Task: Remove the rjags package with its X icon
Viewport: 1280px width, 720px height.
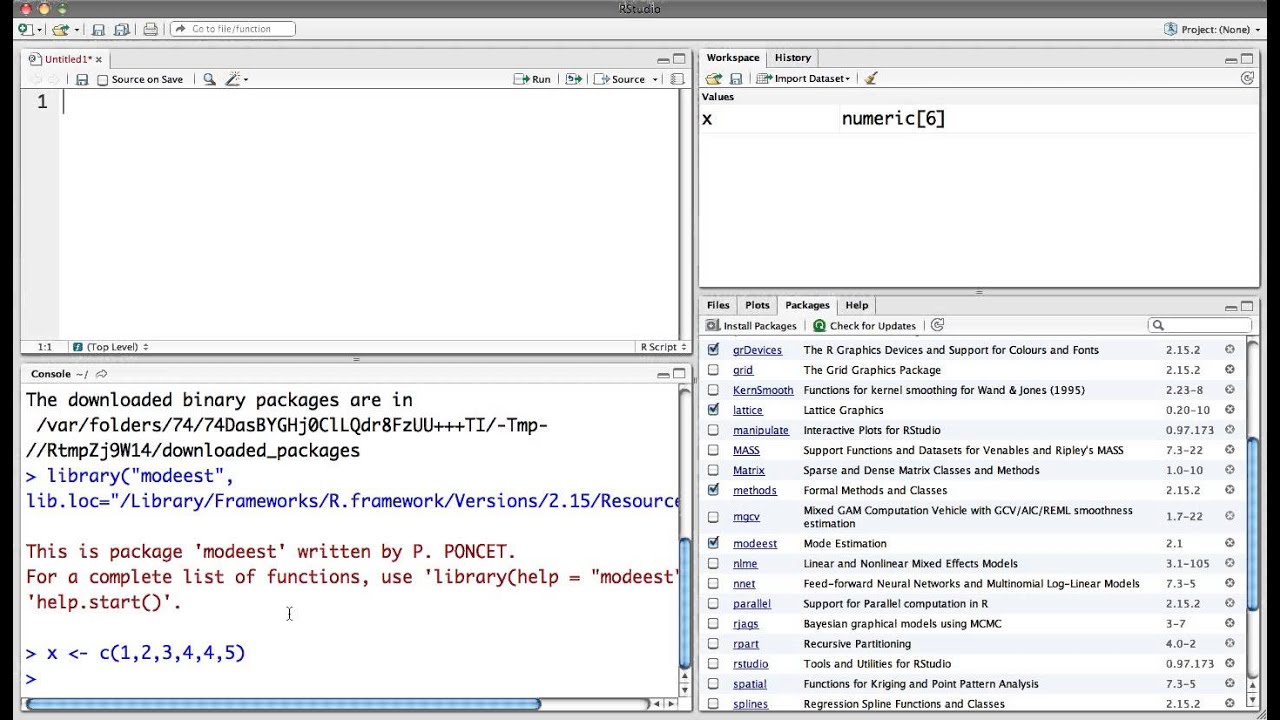Action: coord(1230,623)
